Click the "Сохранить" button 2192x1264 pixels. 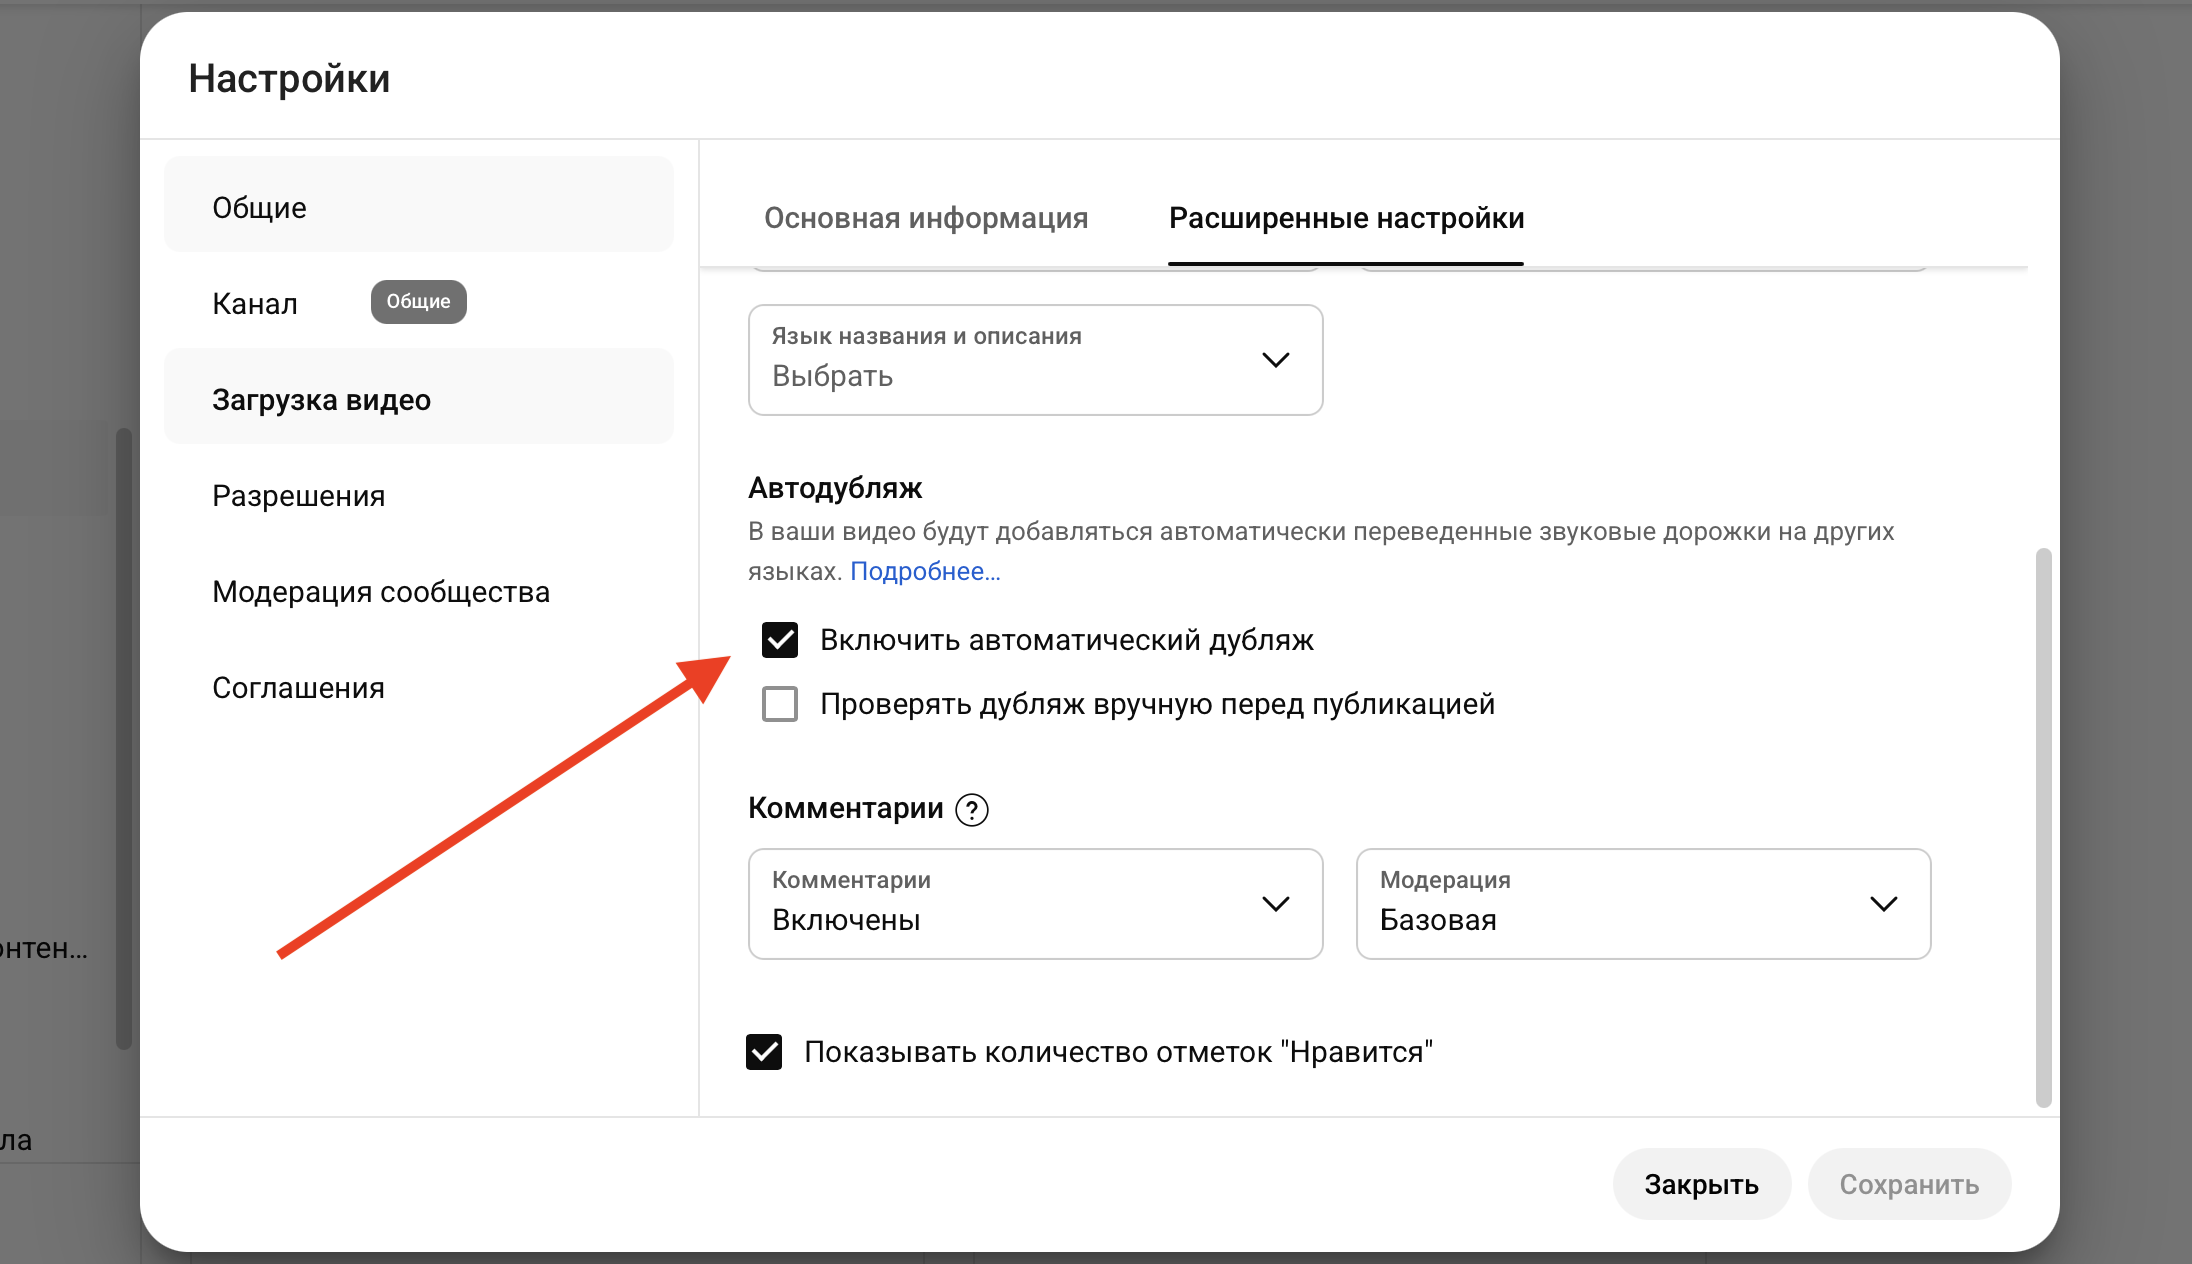pos(1909,1183)
